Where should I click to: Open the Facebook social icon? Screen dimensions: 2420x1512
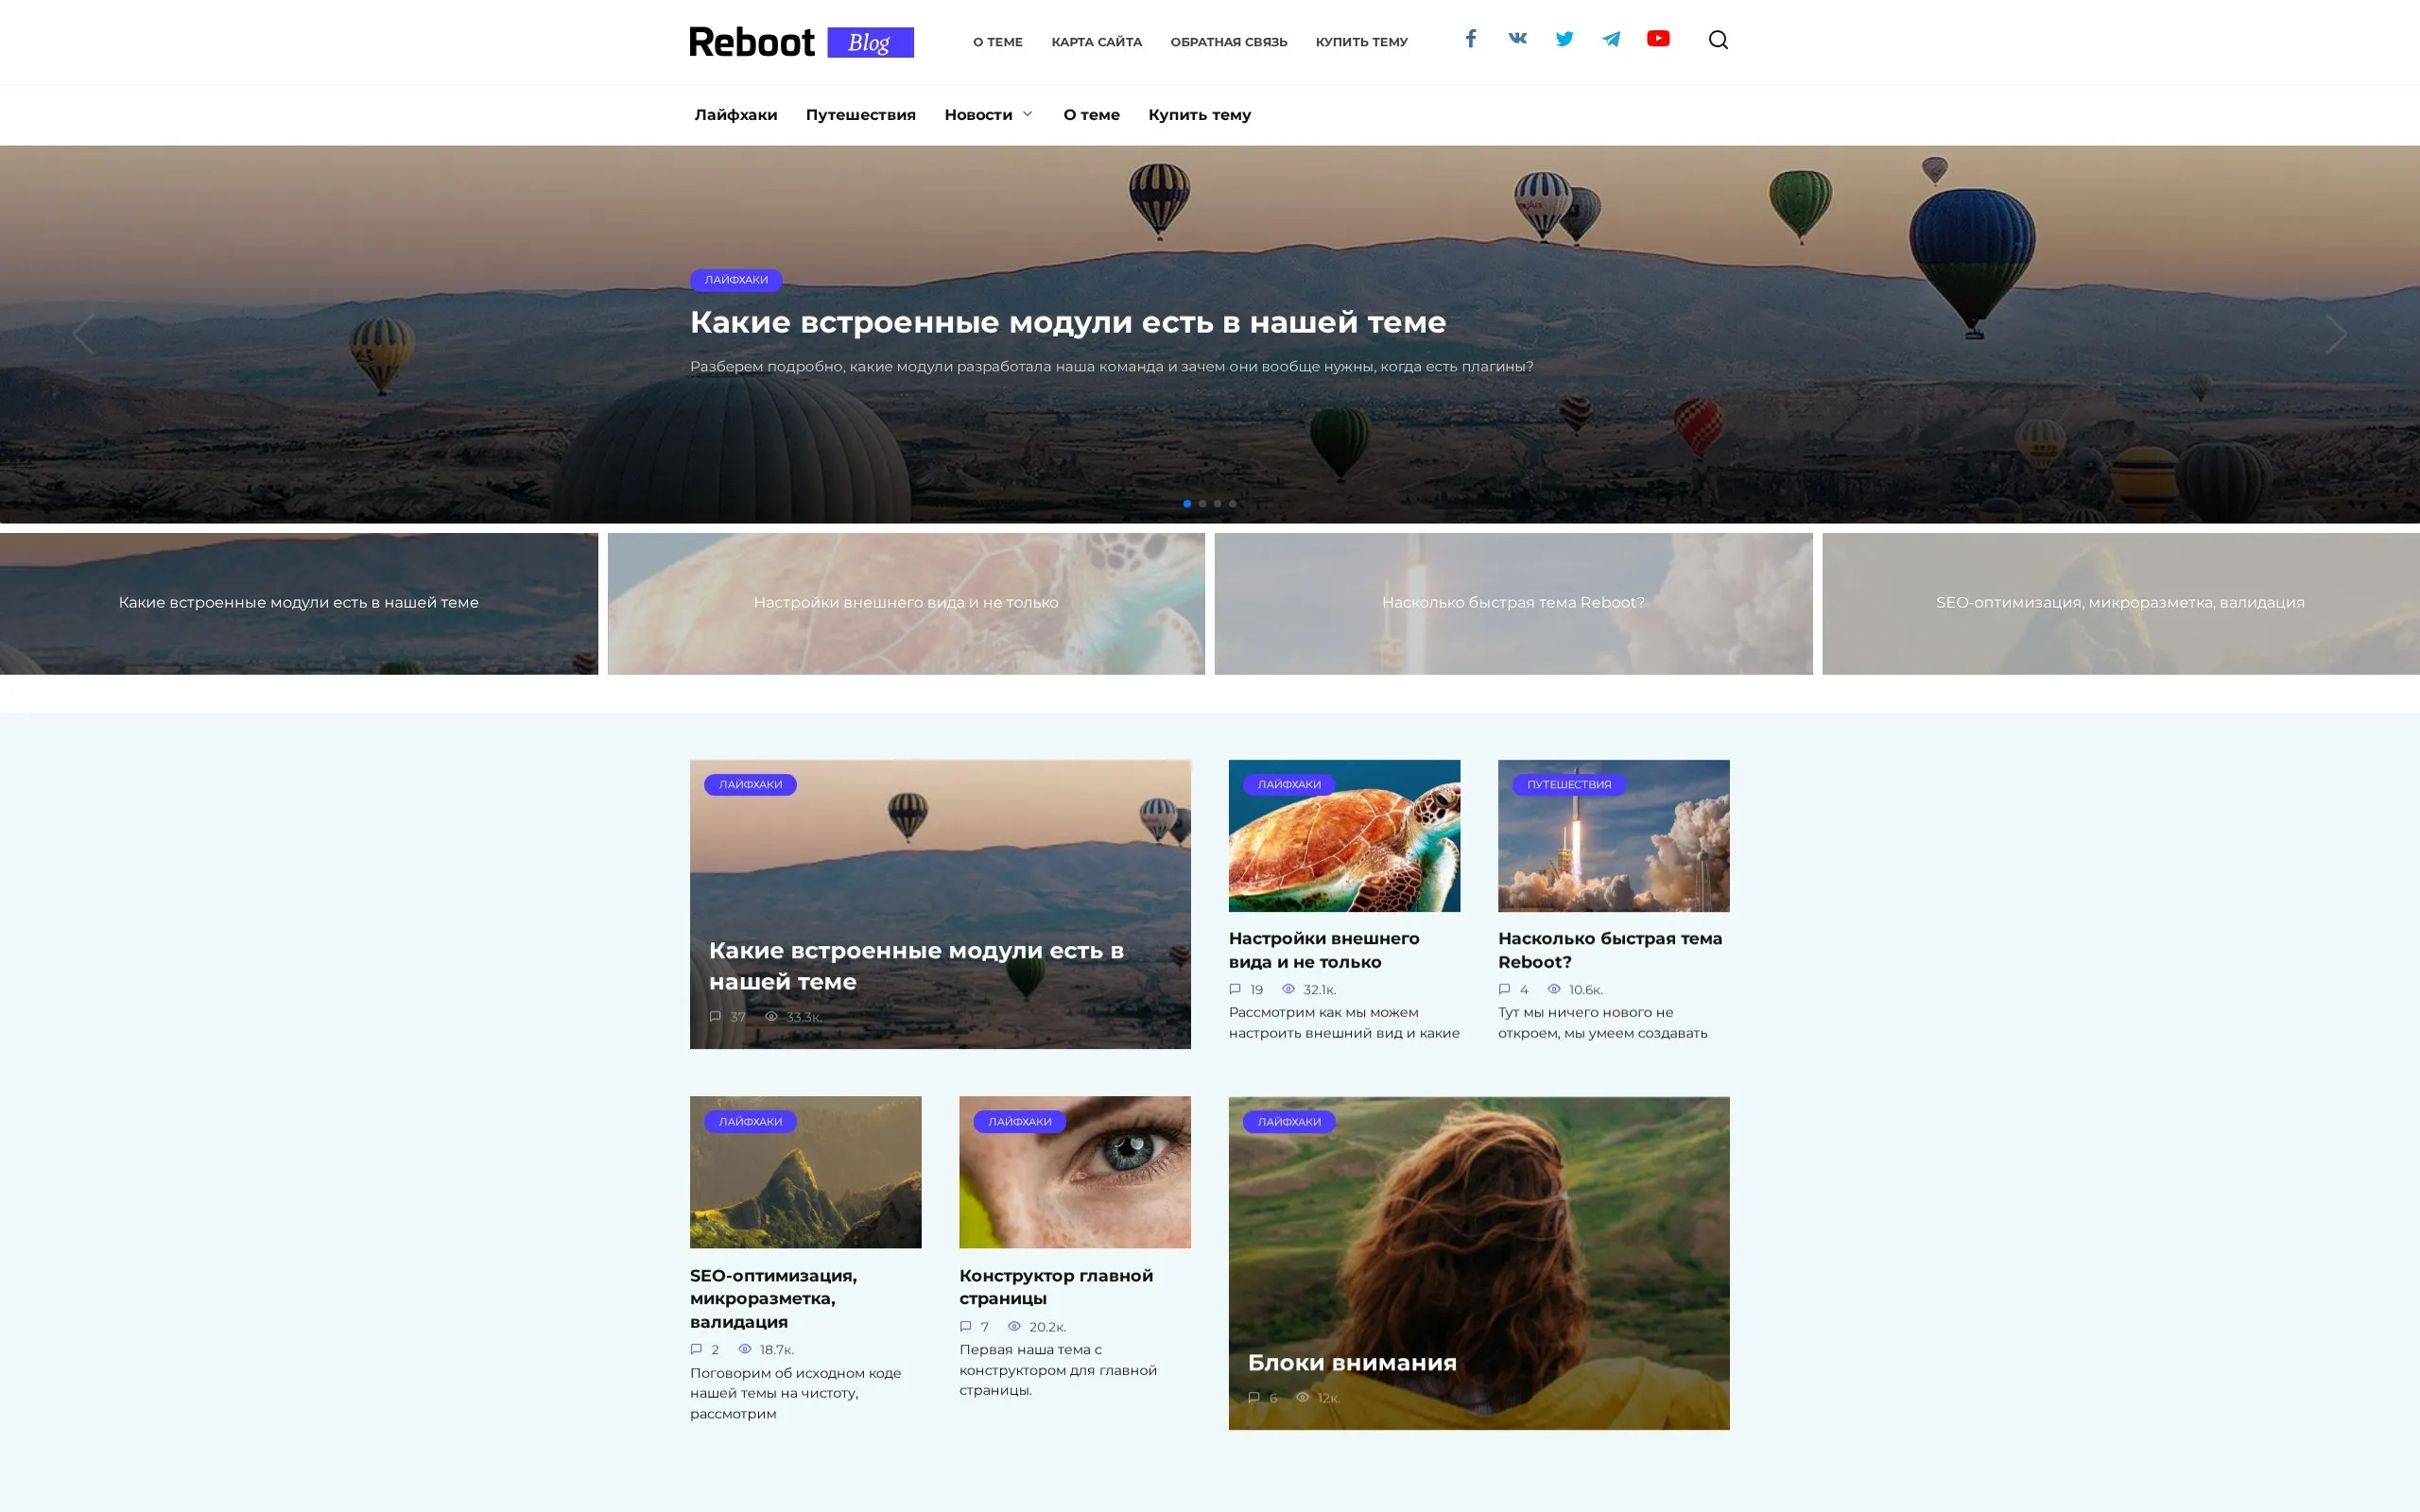(x=1470, y=39)
